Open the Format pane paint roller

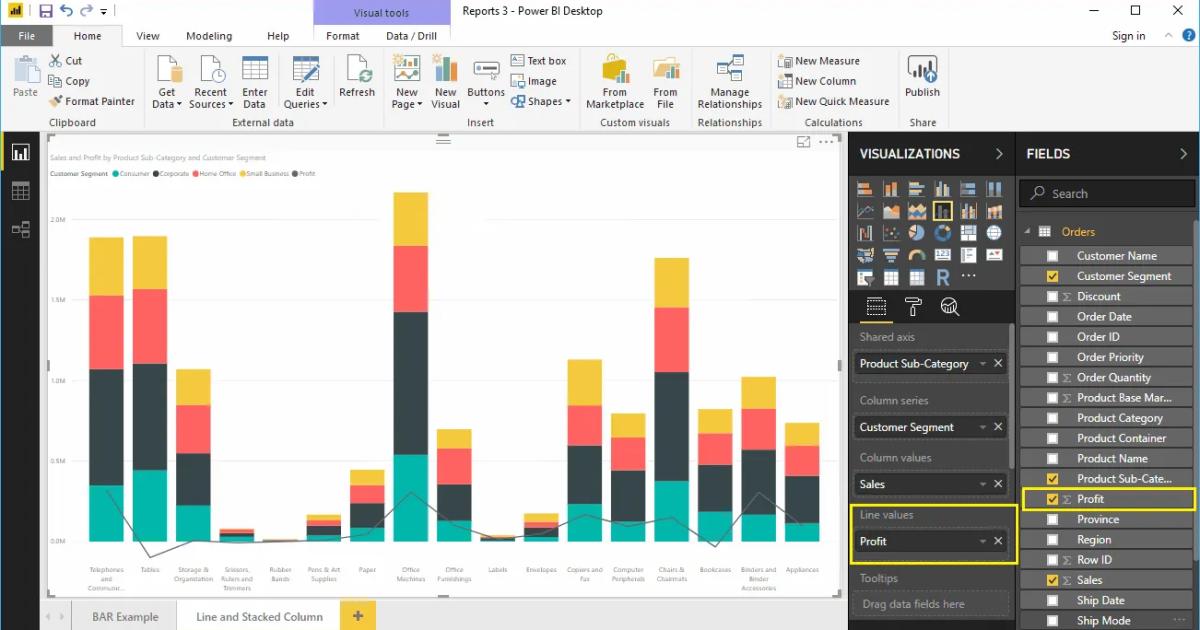[913, 307]
